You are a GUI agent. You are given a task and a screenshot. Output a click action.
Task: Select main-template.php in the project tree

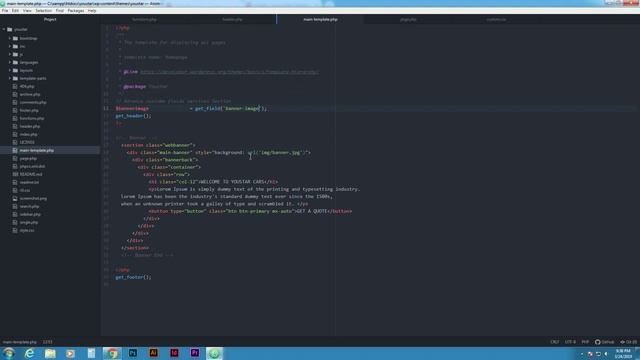[x=37, y=150]
